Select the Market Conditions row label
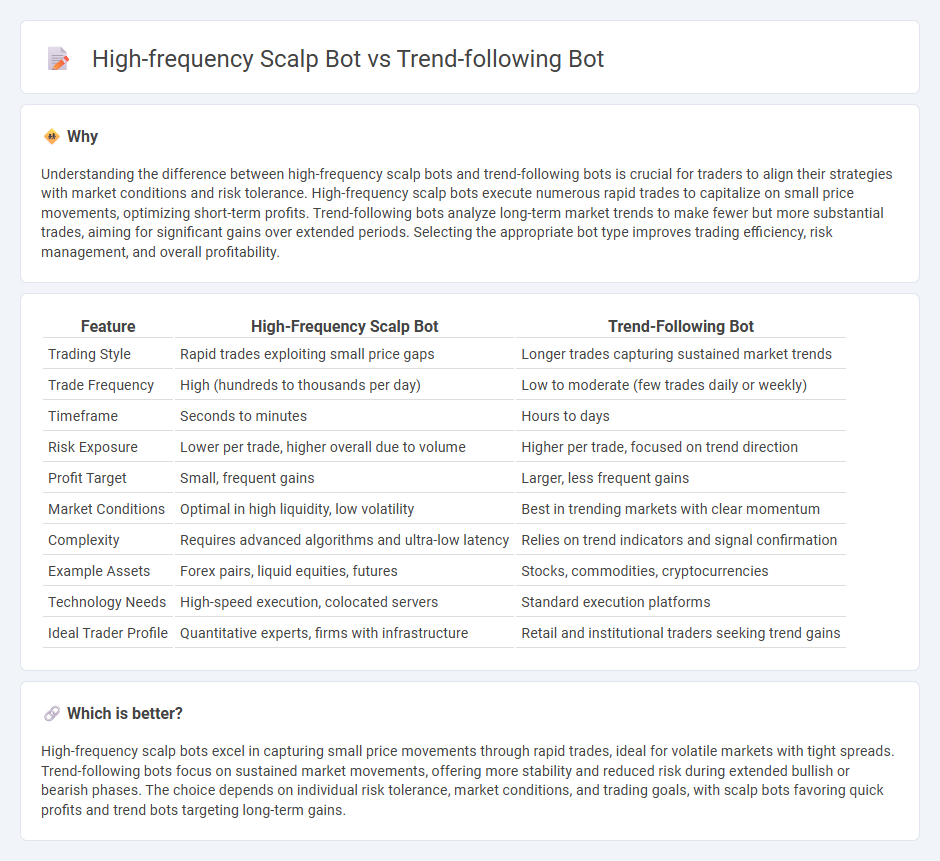The height and width of the screenshot is (861, 940). pyautogui.click(x=106, y=509)
